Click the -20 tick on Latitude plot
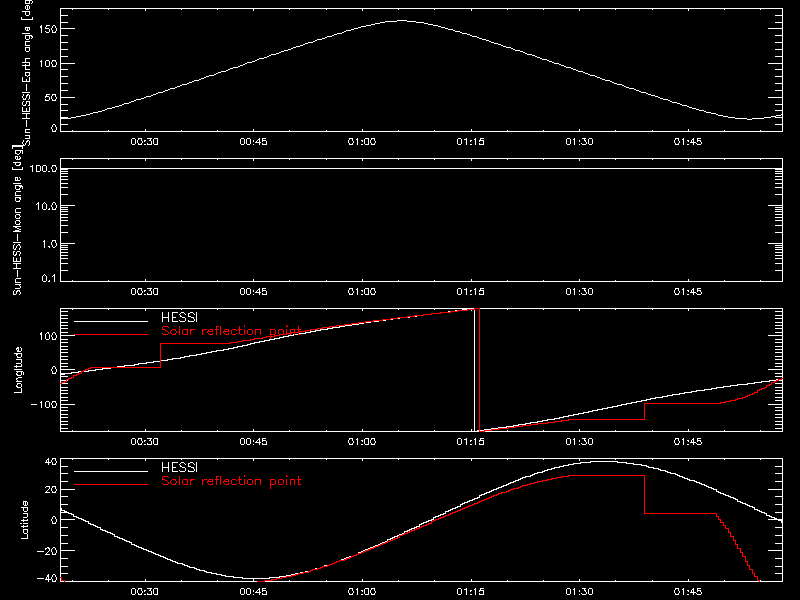This screenshot has width=800, height=600. tap(47, 551)
